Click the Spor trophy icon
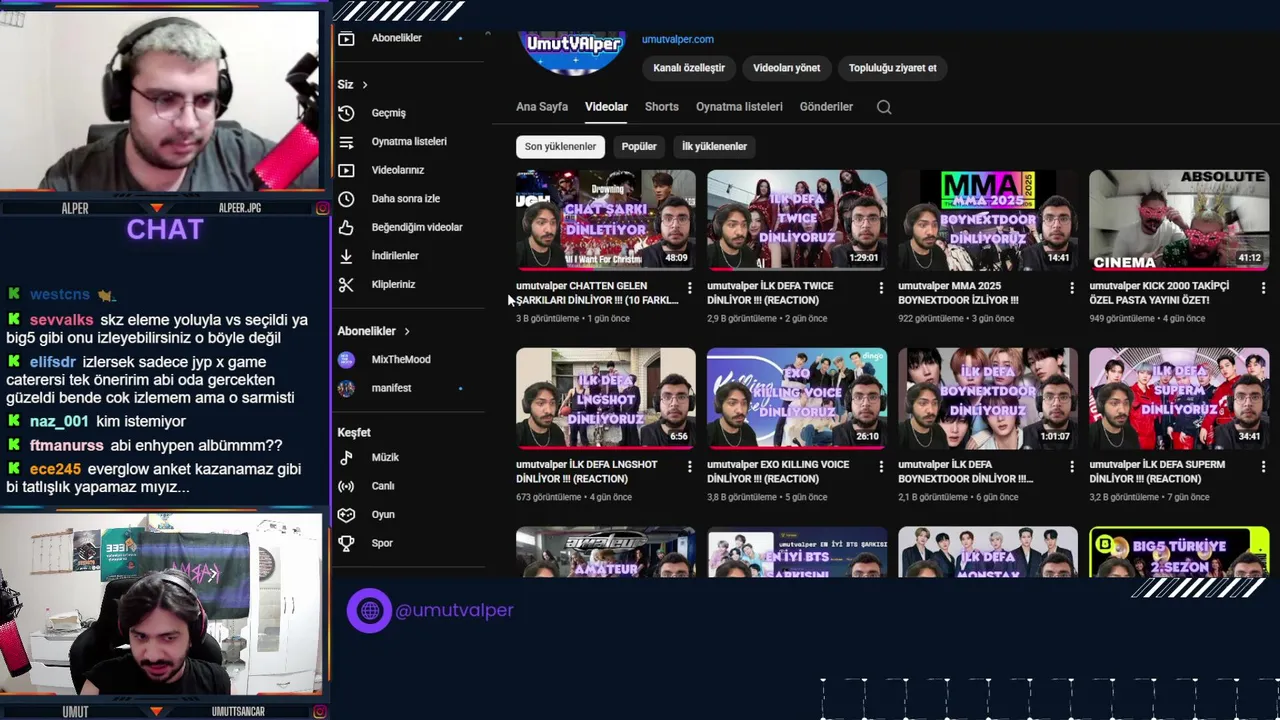Viewport: 1280px width, 720px height. click(x=346, y=543)
